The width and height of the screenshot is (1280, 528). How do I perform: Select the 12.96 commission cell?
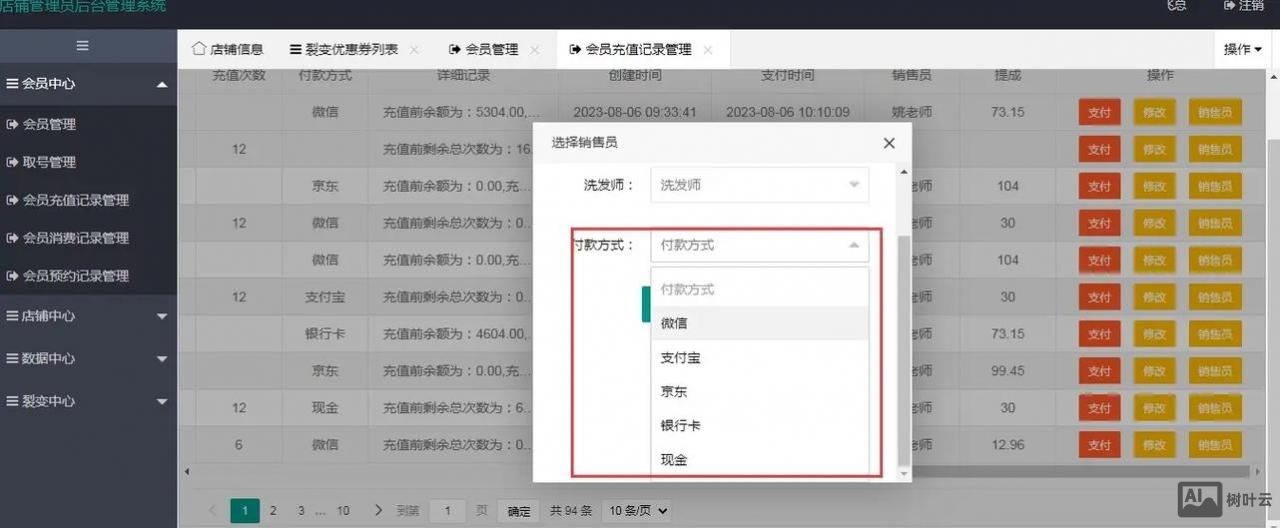pyautogui.click(x=1007, y=445)
